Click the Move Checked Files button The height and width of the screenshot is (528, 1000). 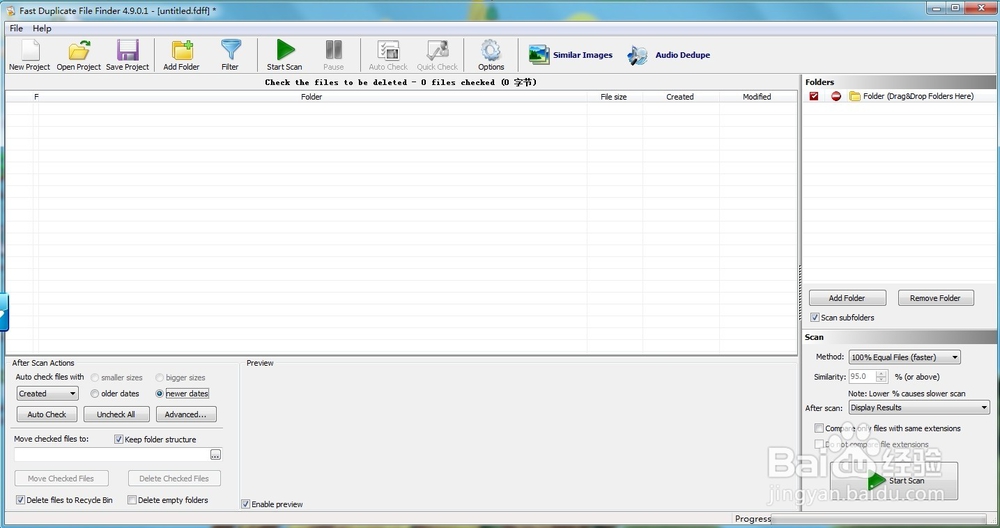[x=61, y=478]
